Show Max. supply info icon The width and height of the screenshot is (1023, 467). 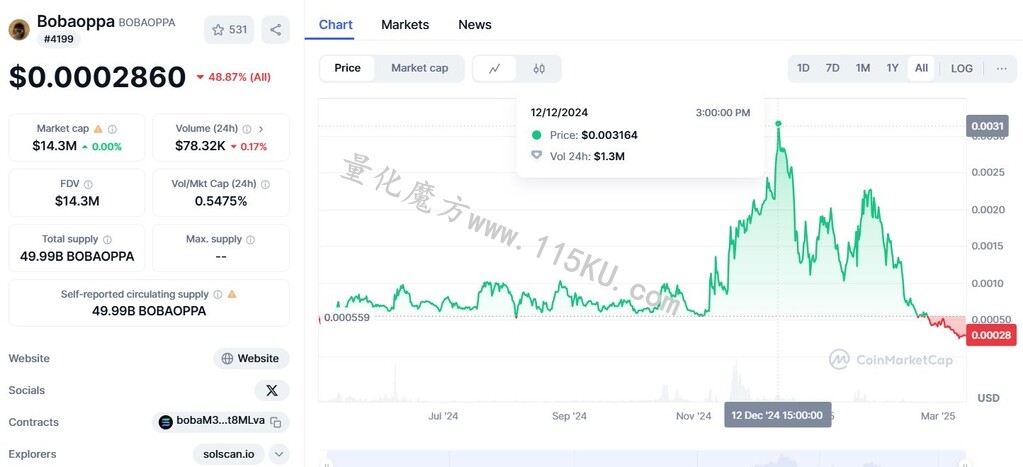pyautogui.click(x=251, y=239)
